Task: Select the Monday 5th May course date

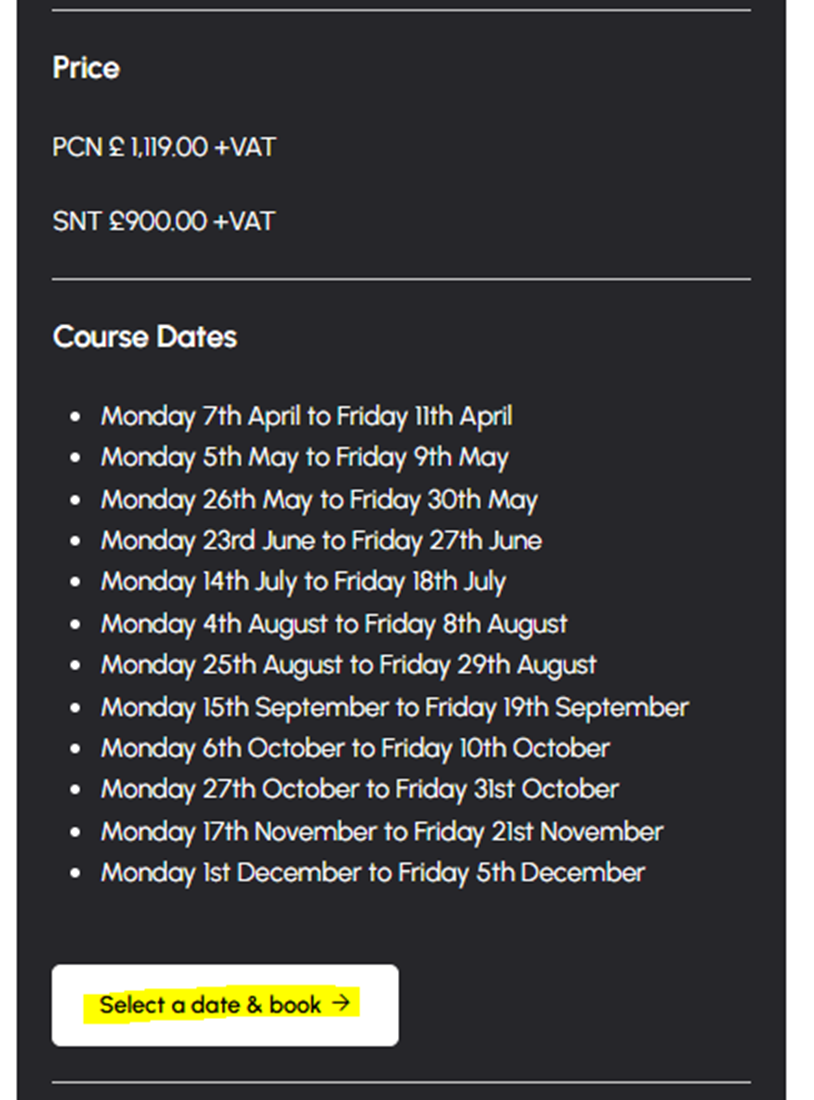Action: [x=304, y=458]
